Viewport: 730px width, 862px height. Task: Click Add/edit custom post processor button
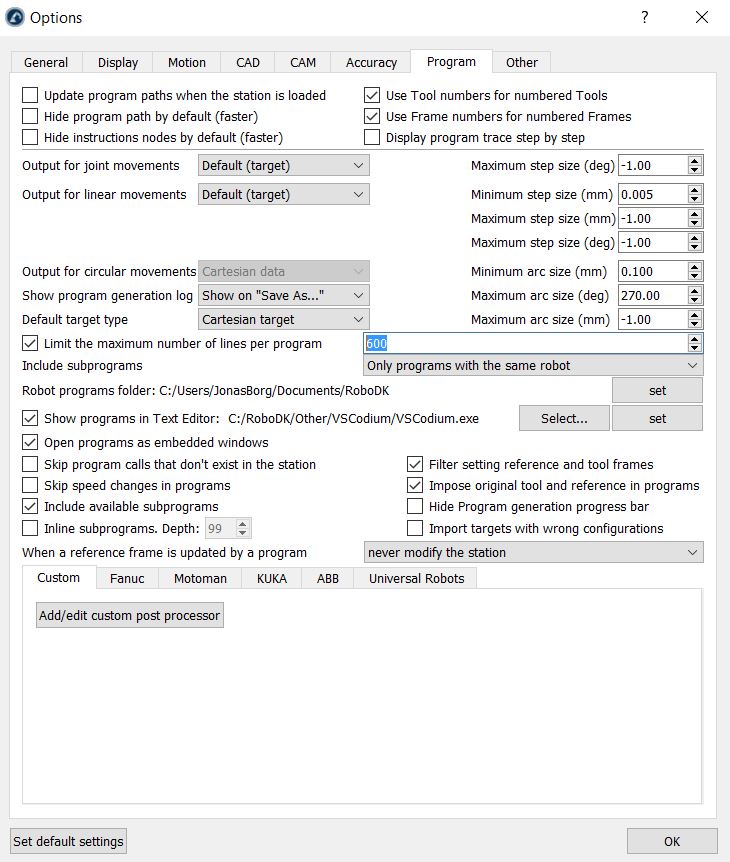point(129,616)
